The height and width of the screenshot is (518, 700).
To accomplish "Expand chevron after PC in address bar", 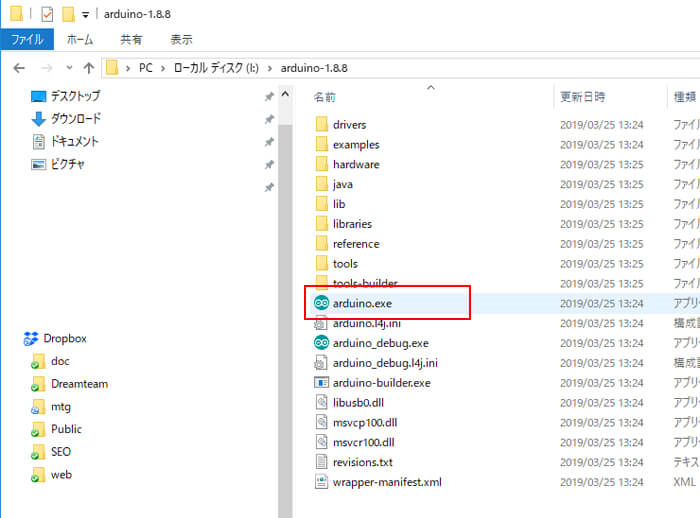I will pyautogui.click(x=163, y=68).
